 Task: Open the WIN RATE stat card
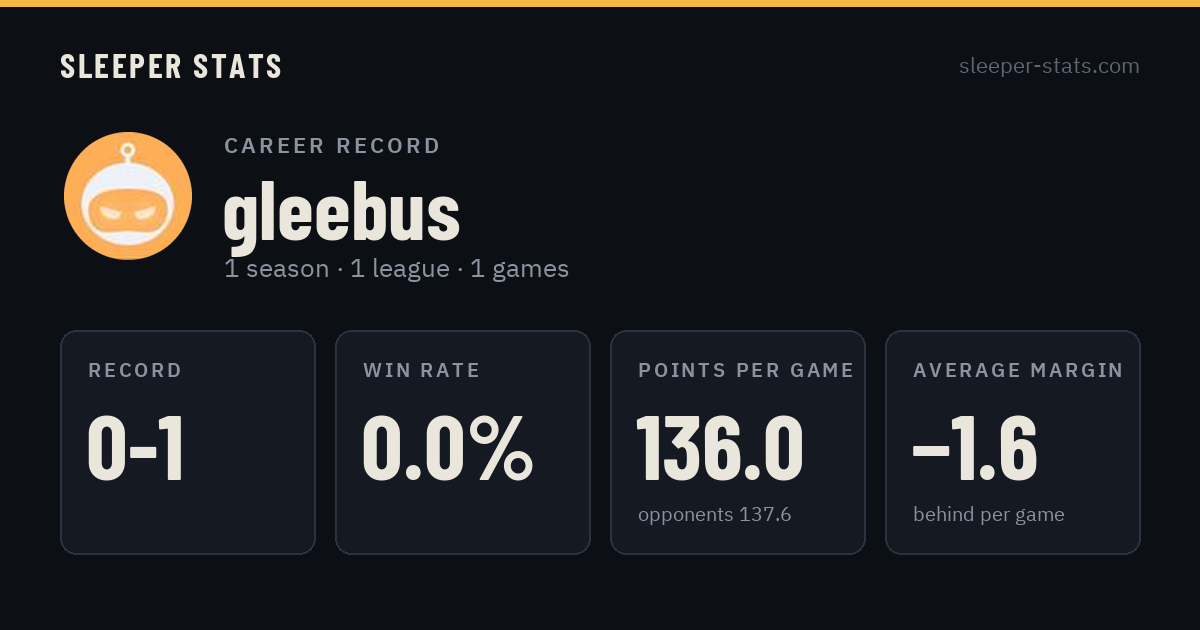tap(463, 442)
